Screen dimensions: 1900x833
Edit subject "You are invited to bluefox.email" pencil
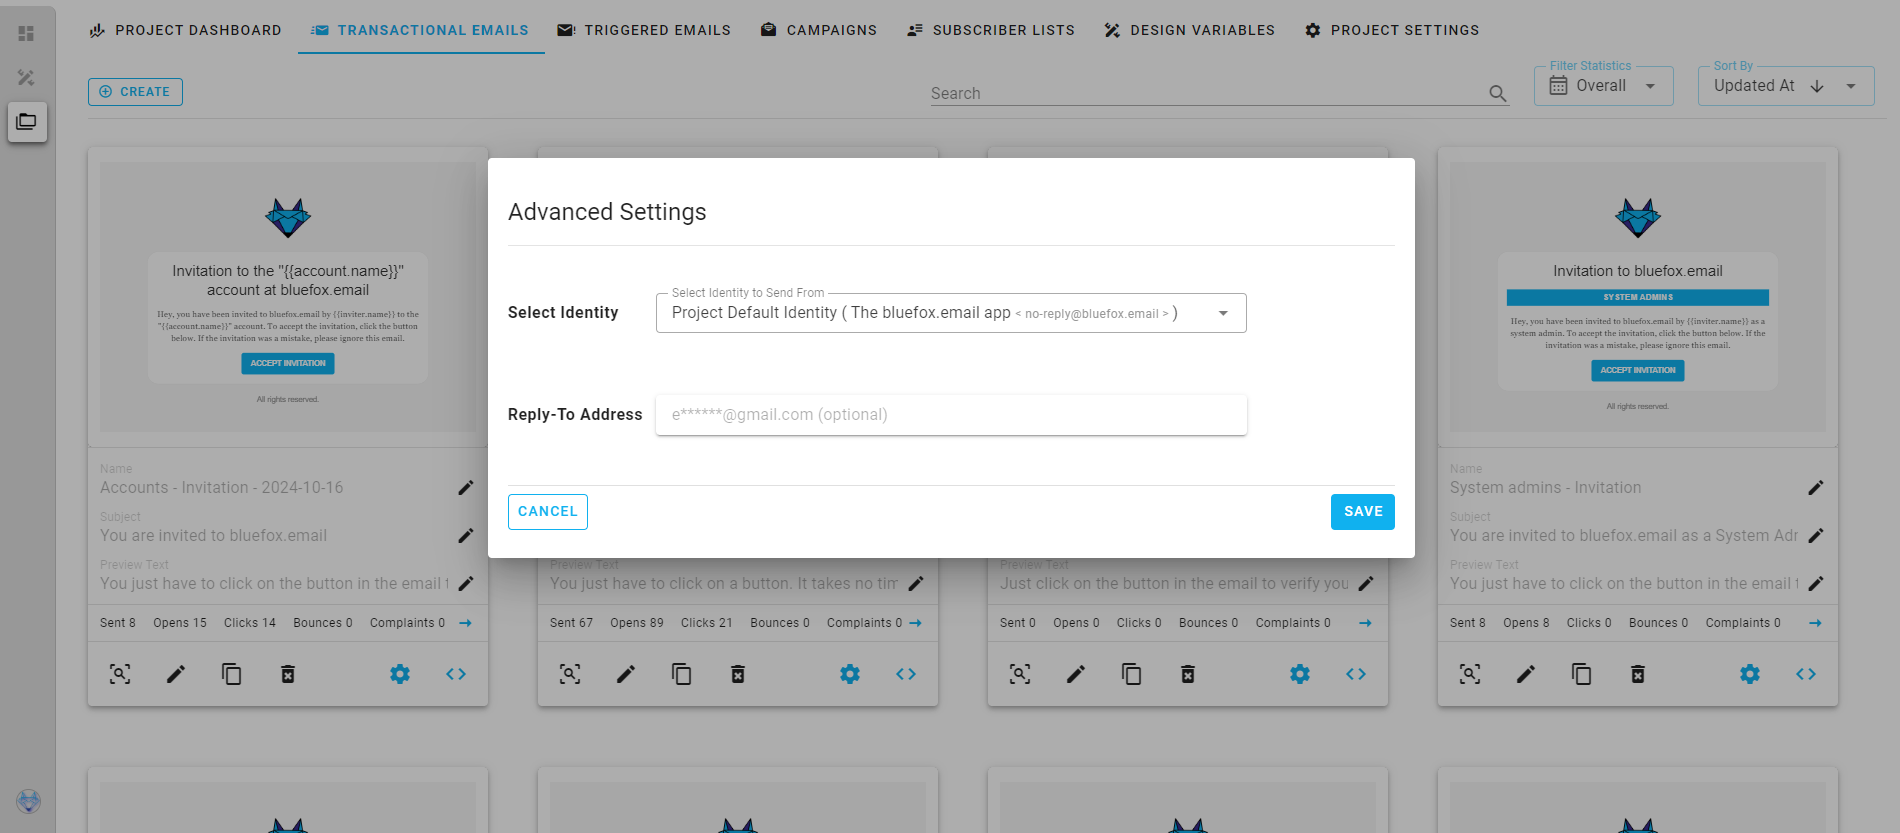(465, 536)
